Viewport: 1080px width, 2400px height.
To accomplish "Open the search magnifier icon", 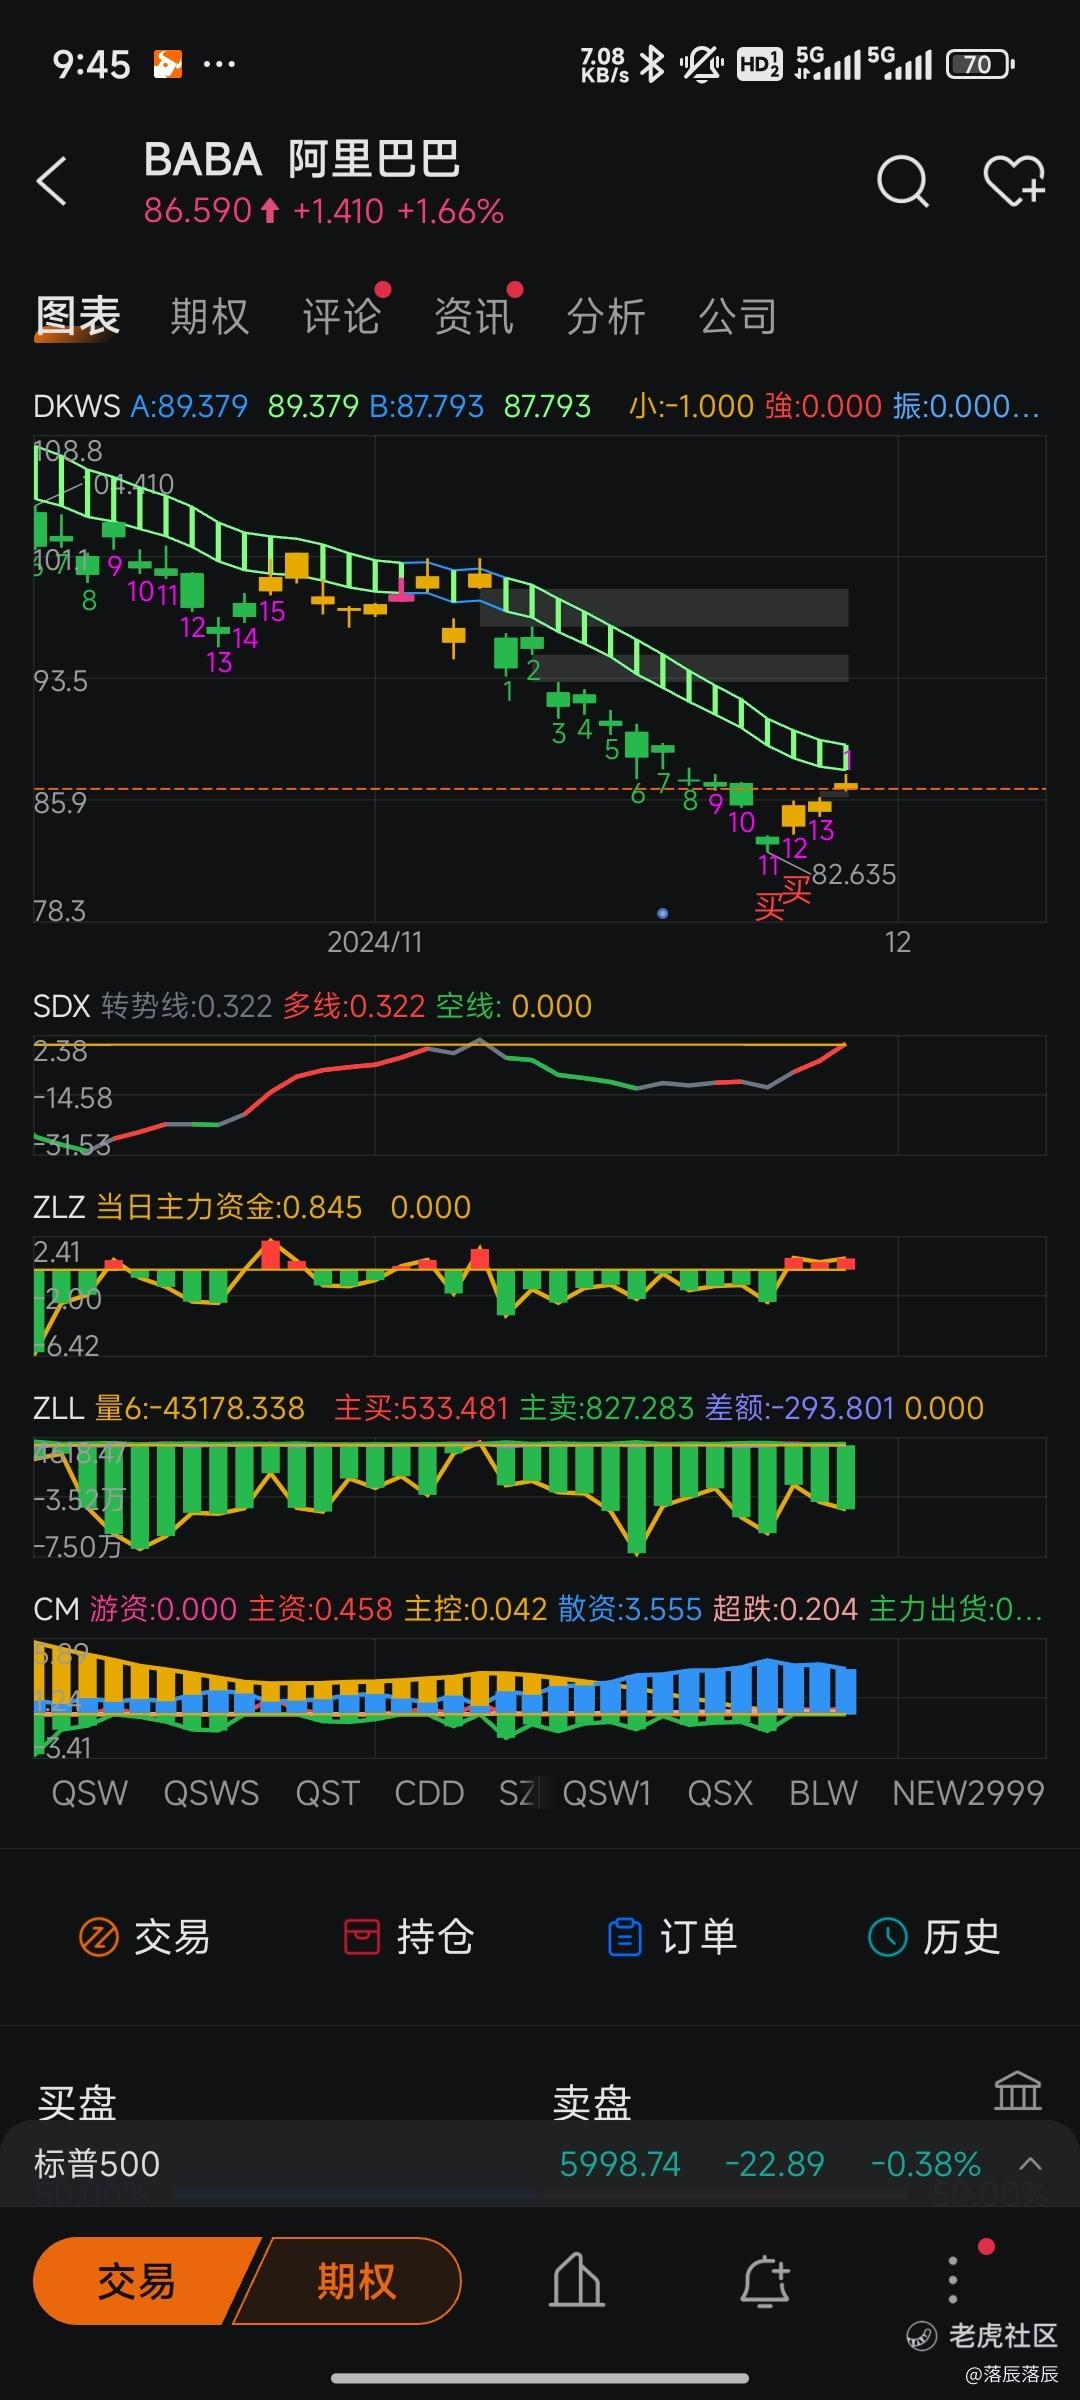I will point(902,182).
